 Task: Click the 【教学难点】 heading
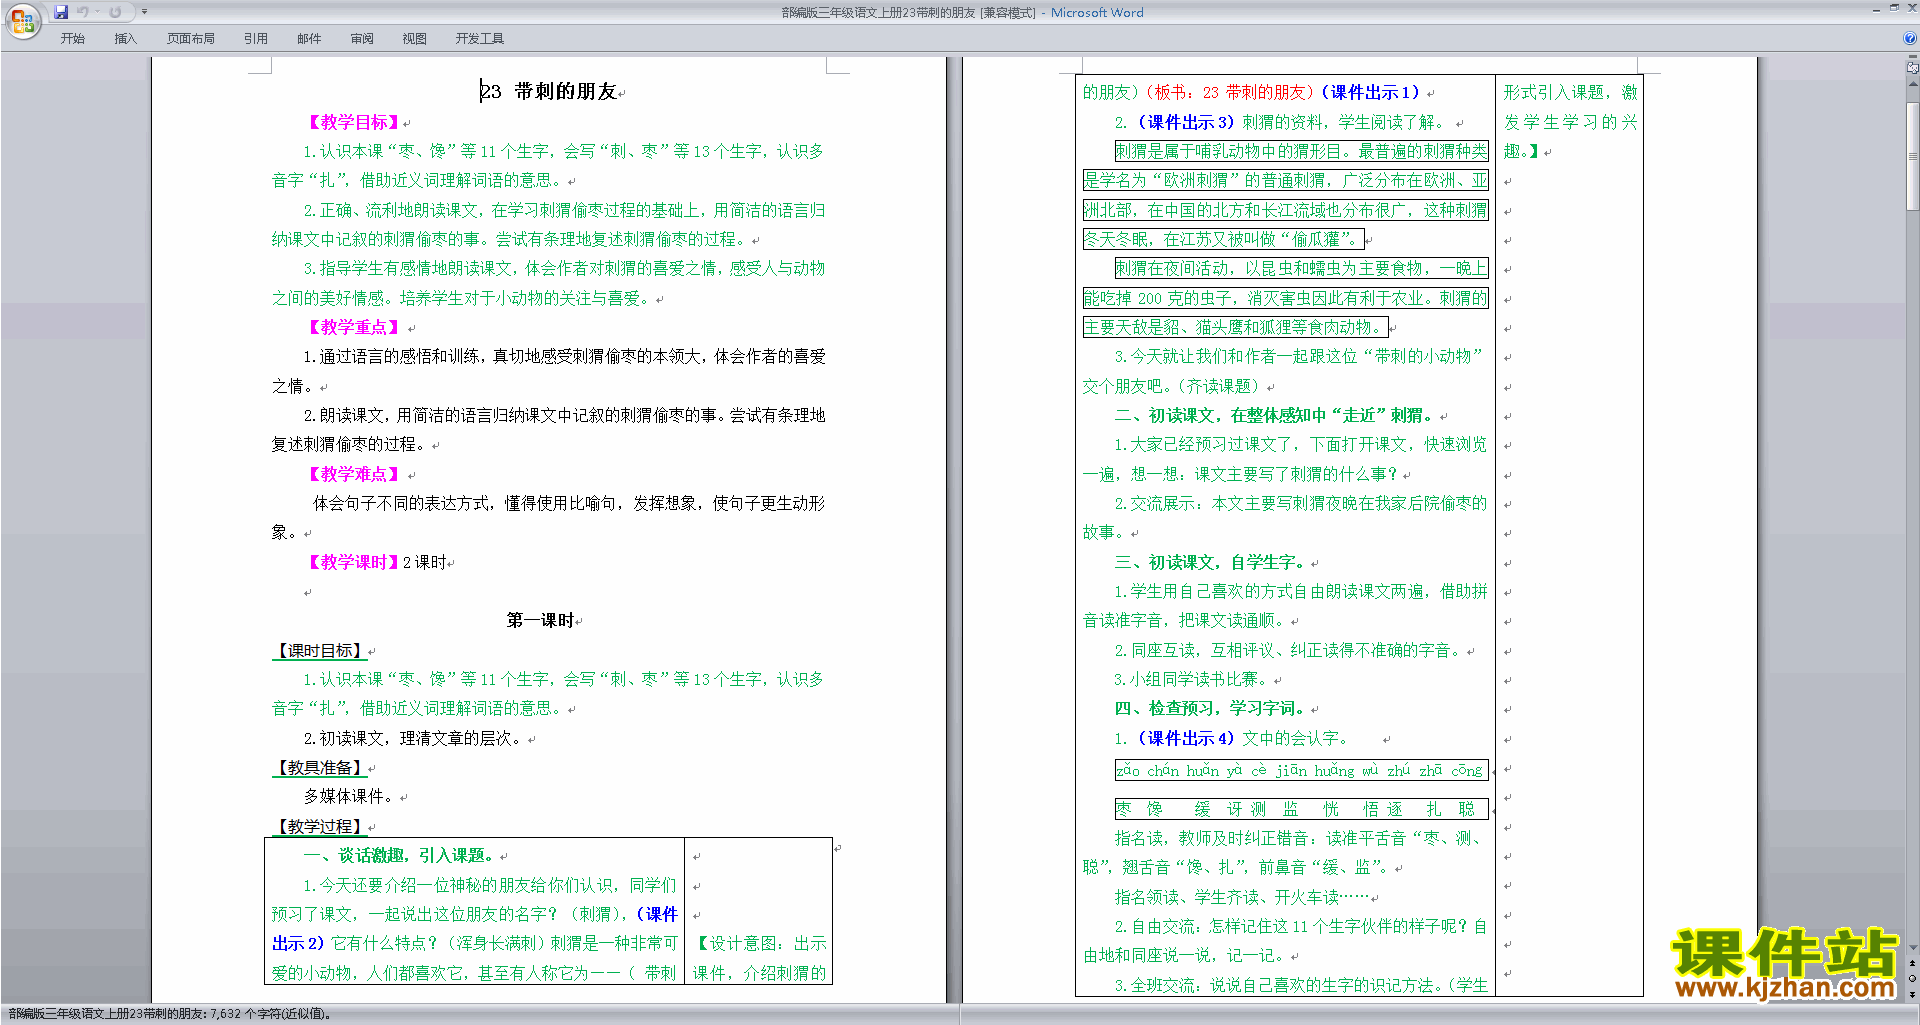click(x=354, y=474)
